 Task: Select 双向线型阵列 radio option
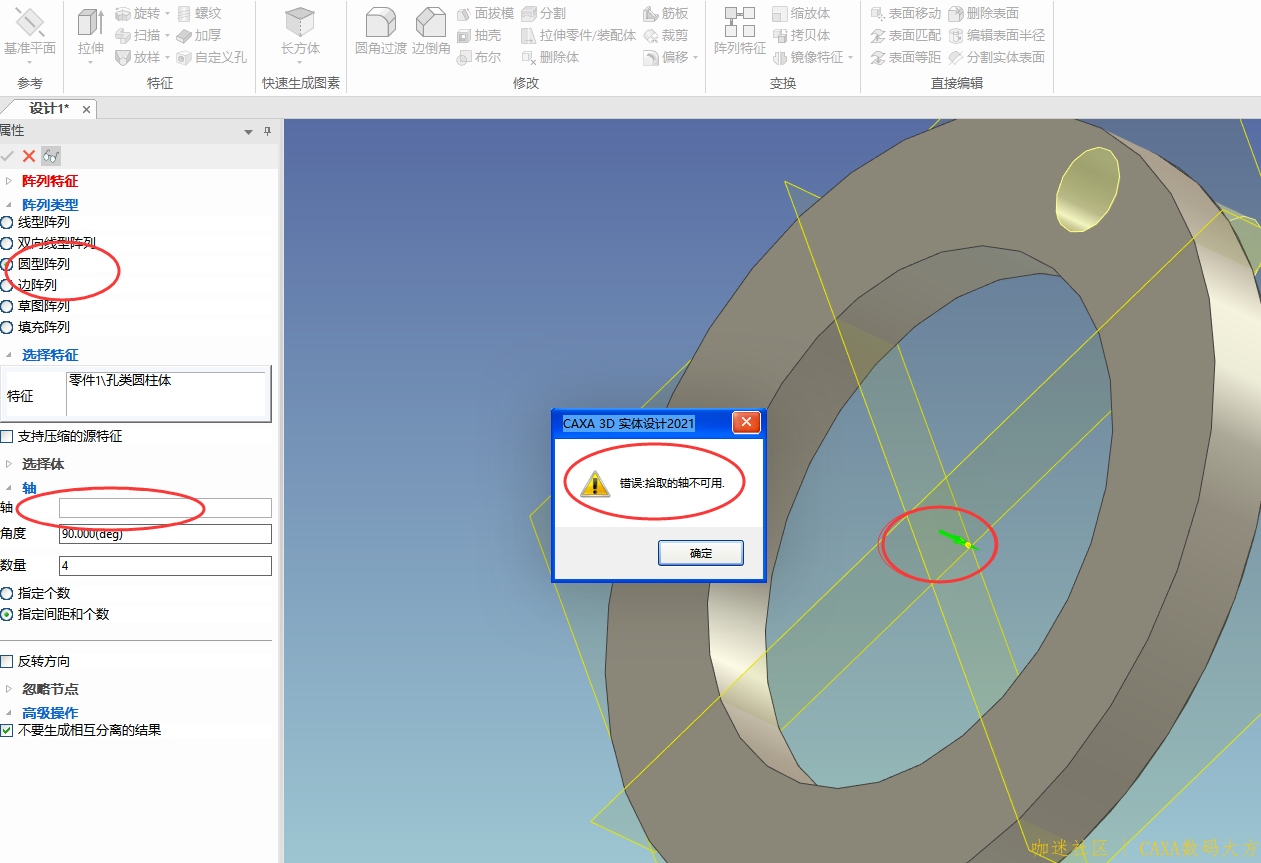click(7, 243)
